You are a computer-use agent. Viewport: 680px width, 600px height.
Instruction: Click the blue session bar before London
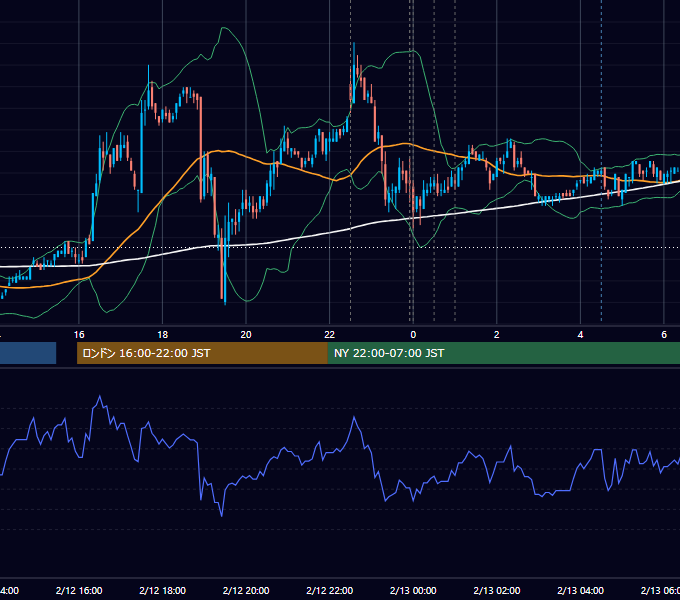pyautogui.click(x=28, y=353)
